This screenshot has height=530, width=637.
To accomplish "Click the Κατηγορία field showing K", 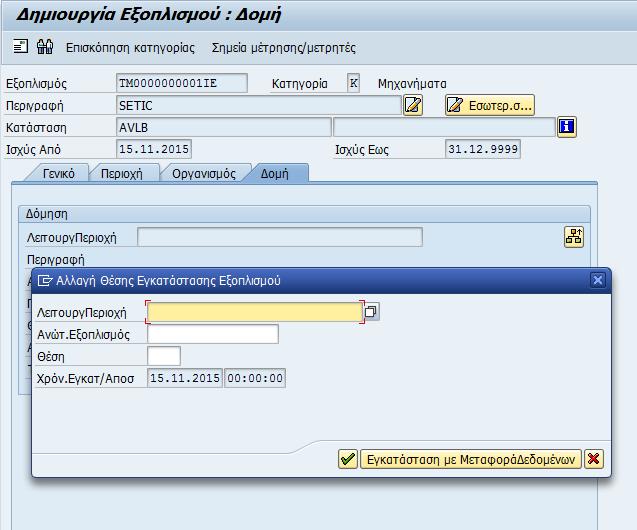I will tap(353, 83).
